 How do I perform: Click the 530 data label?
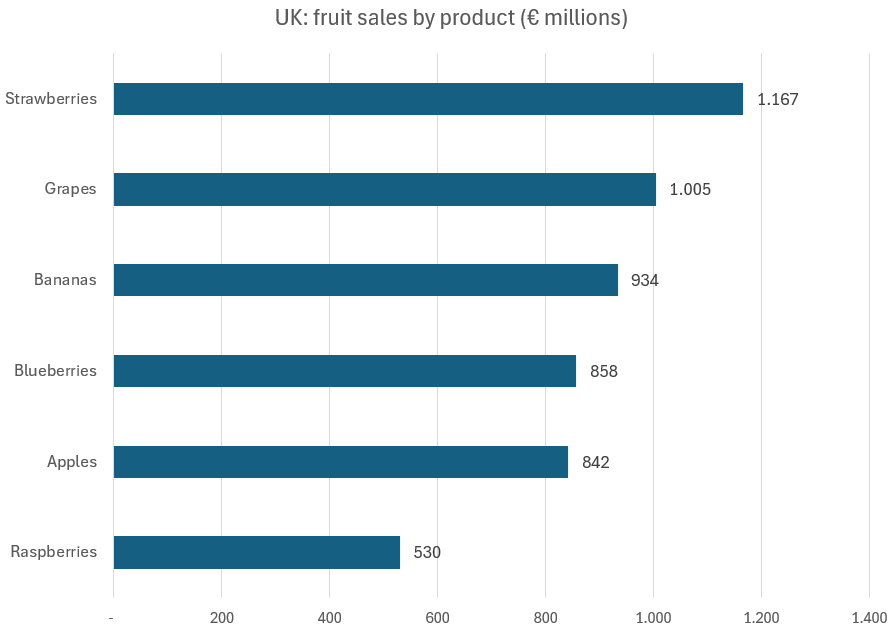427,553
